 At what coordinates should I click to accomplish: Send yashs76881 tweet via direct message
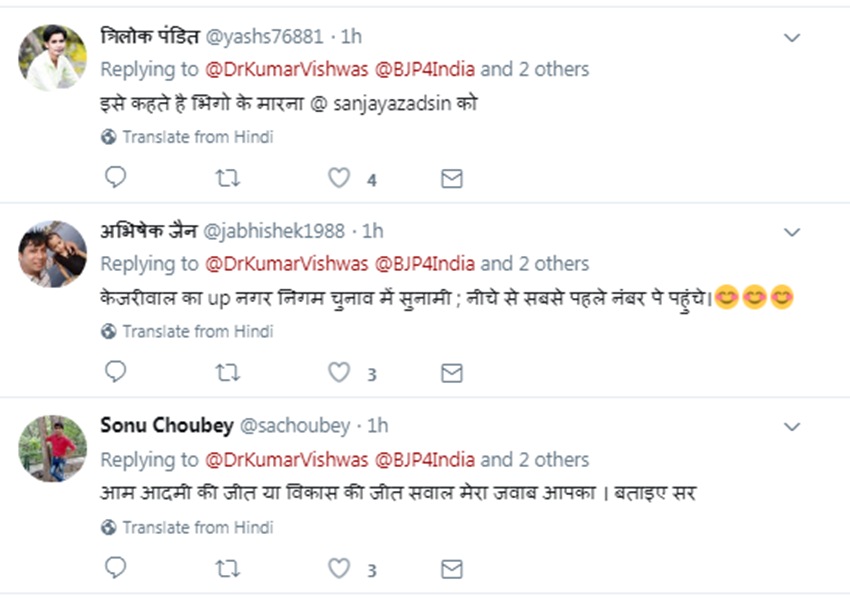pos(452,178)
